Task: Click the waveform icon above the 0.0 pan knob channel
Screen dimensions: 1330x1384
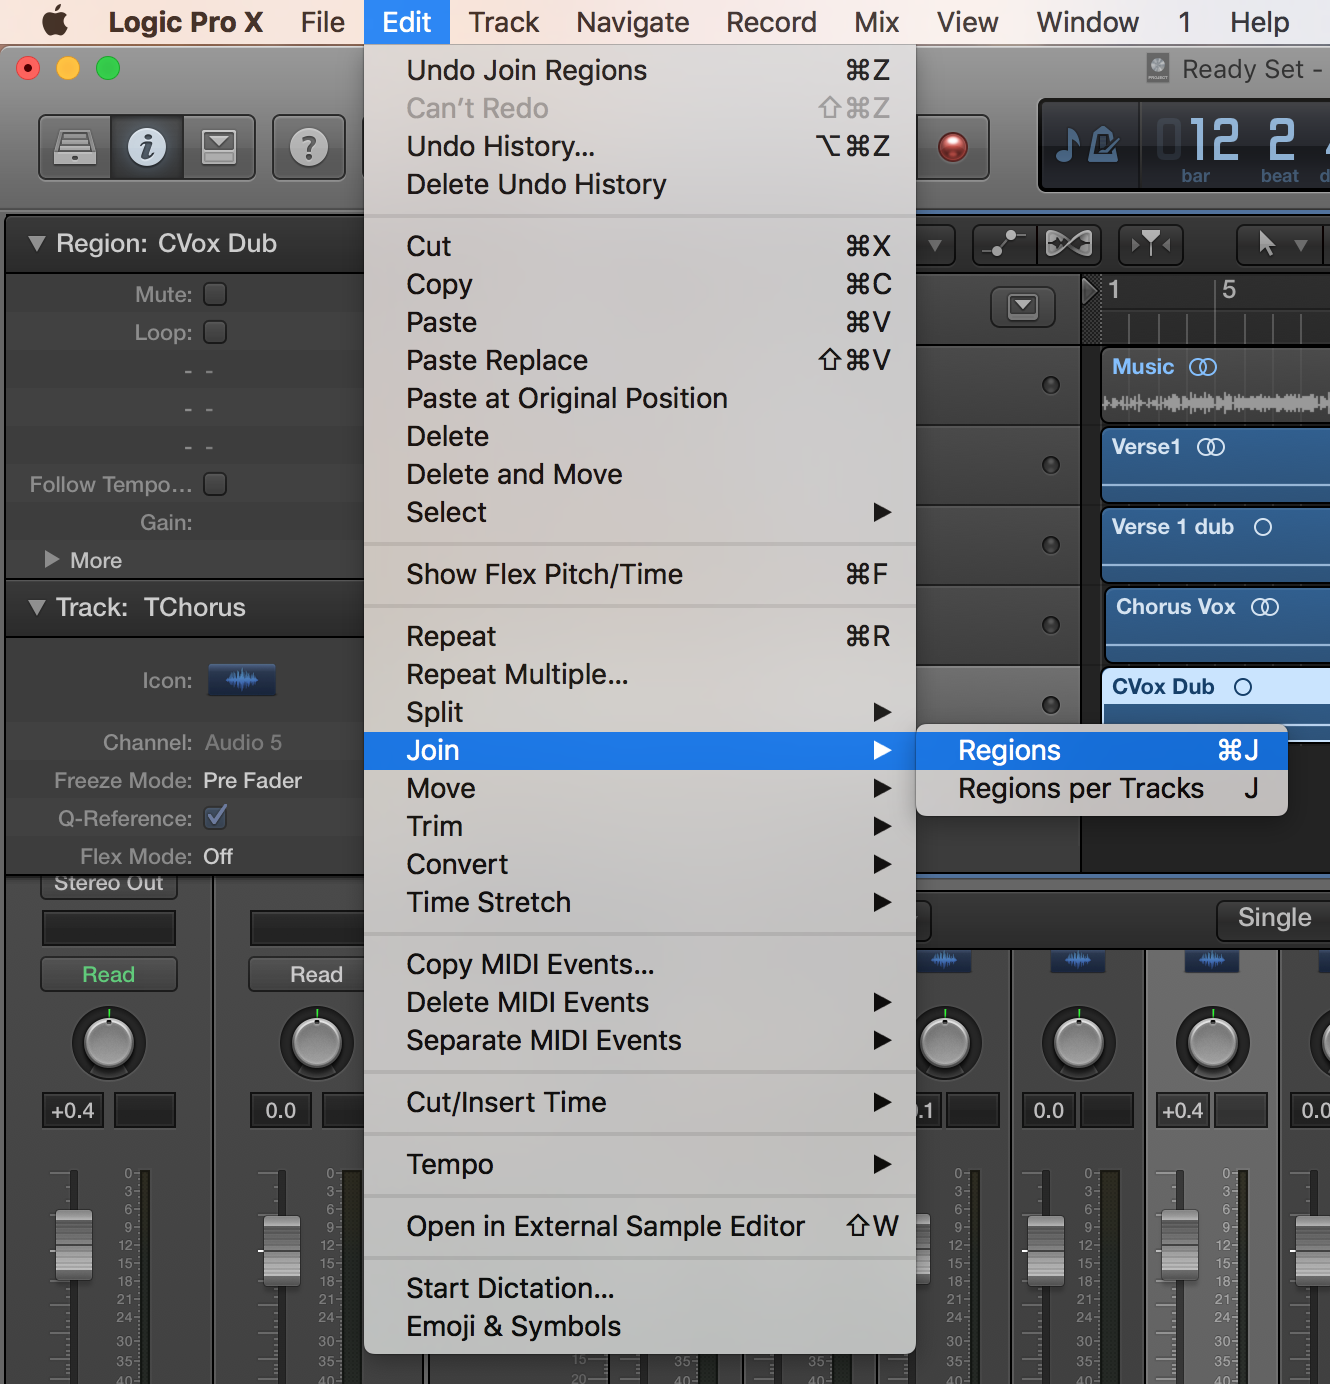Action: [x=1078, y=960]
